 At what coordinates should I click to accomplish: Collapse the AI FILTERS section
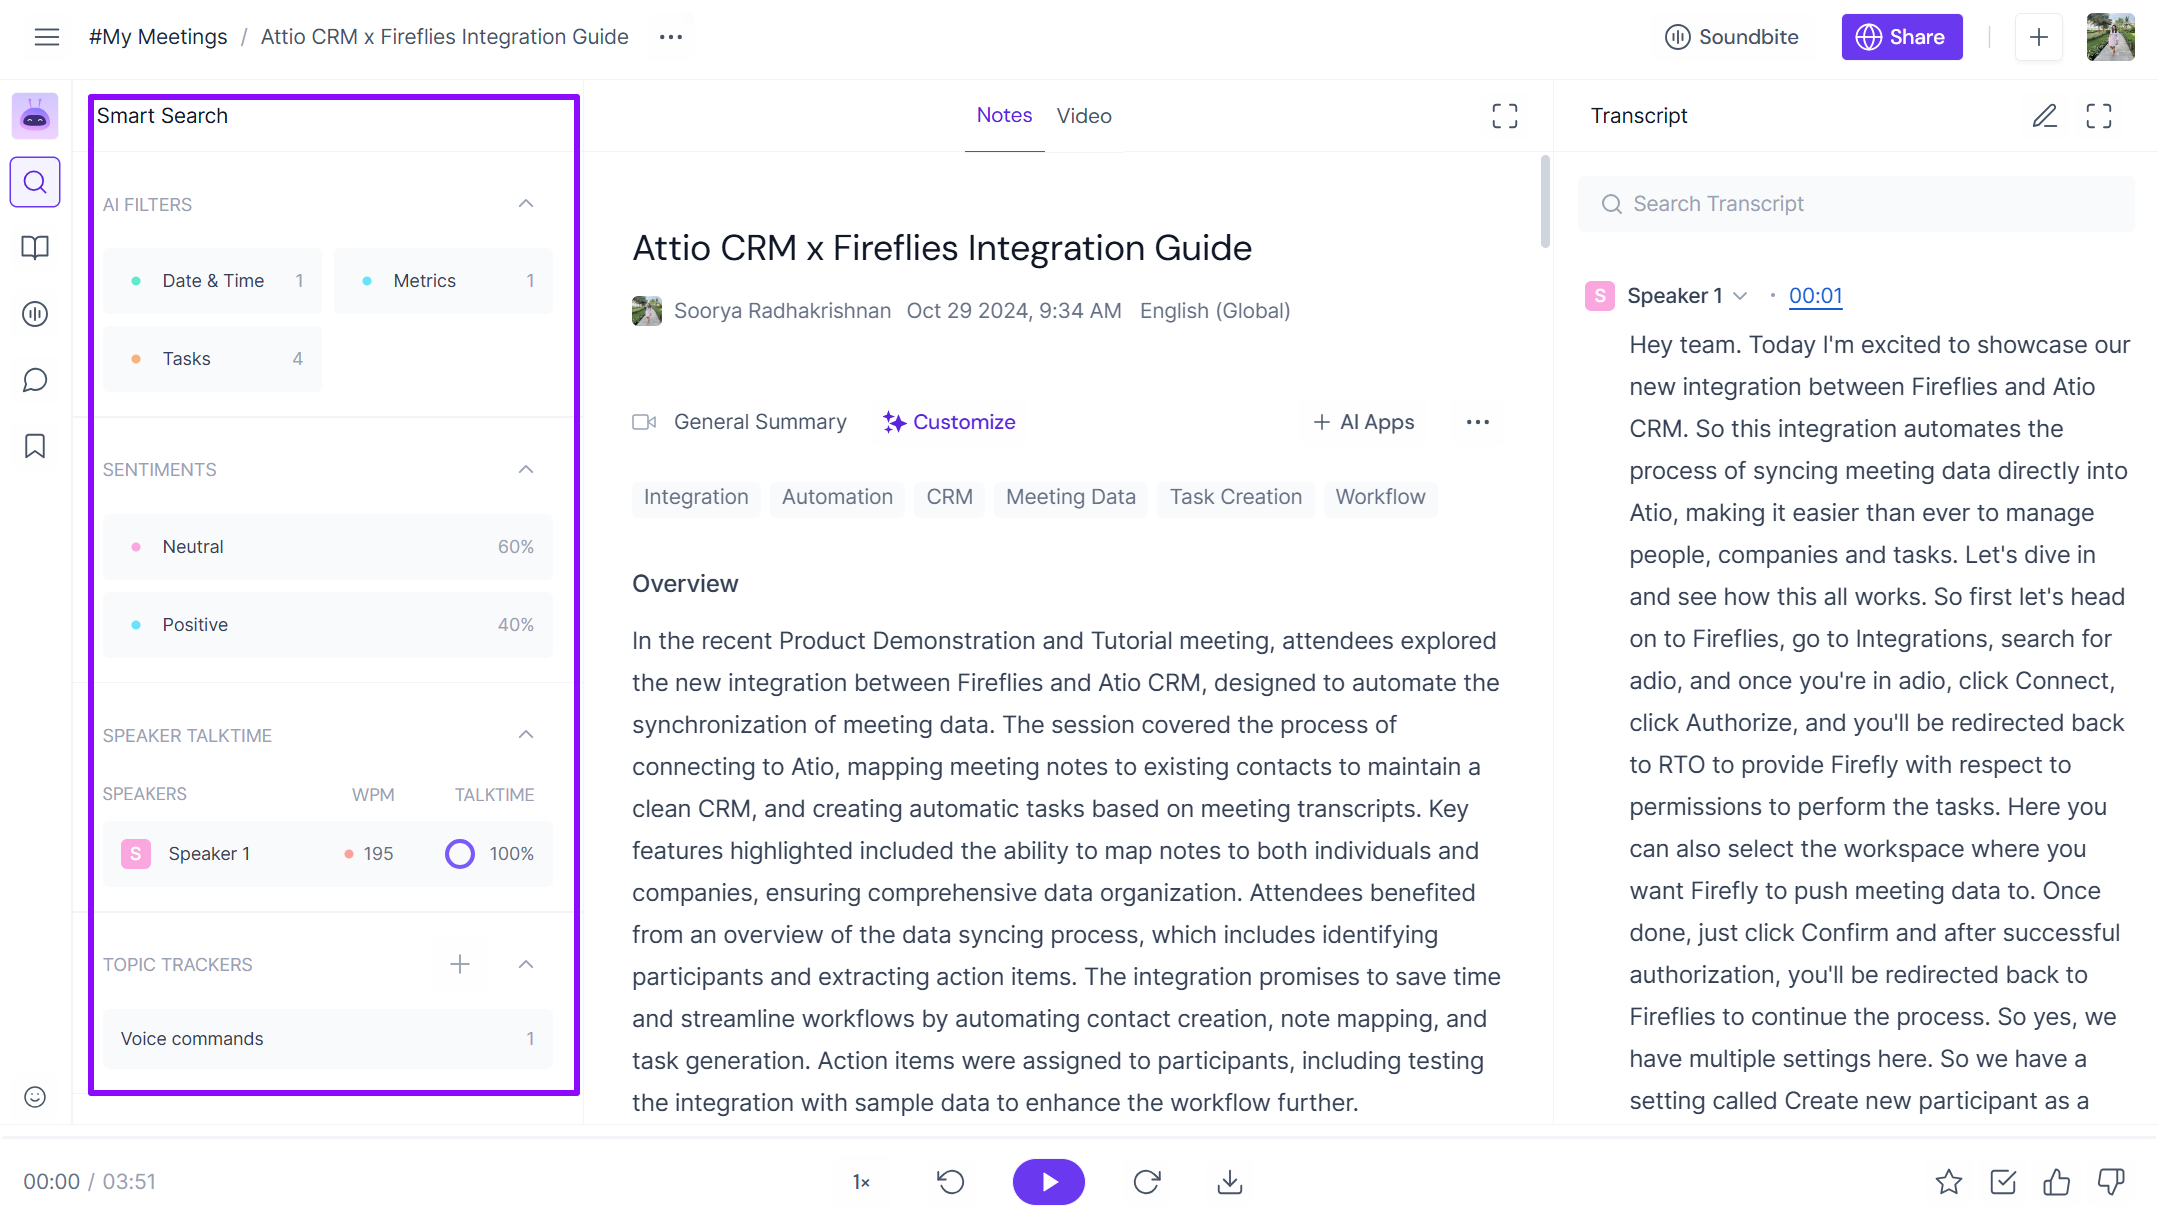click(x=525, y=203)
